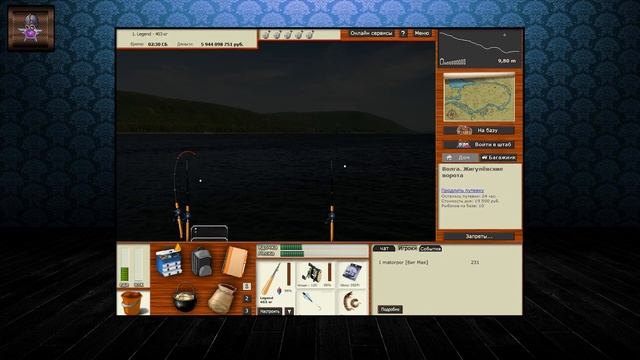Select the worm bait slot
The image size is (640, 360).
point(352,302)
